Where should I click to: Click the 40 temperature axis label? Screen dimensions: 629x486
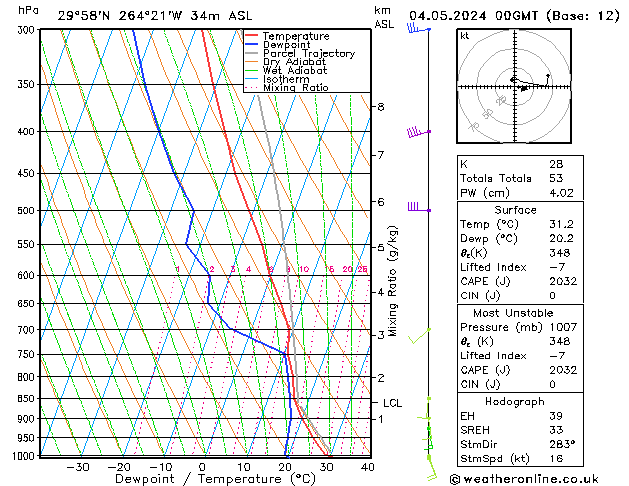coord(368,467)
